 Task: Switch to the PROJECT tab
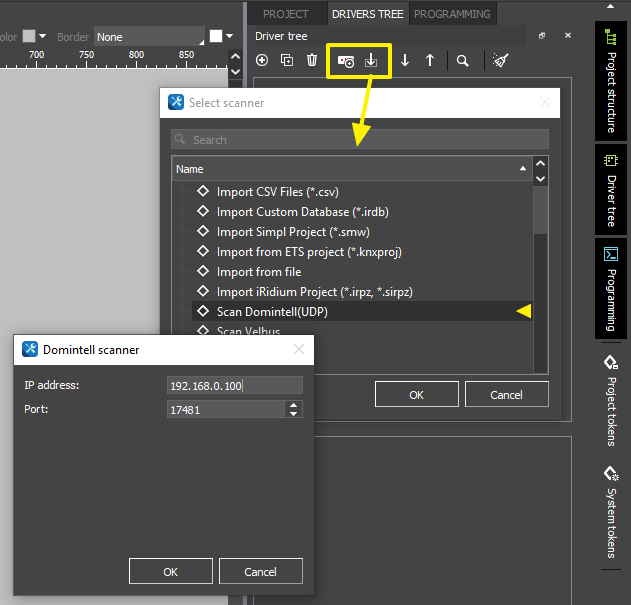click(x=286, y=14)
